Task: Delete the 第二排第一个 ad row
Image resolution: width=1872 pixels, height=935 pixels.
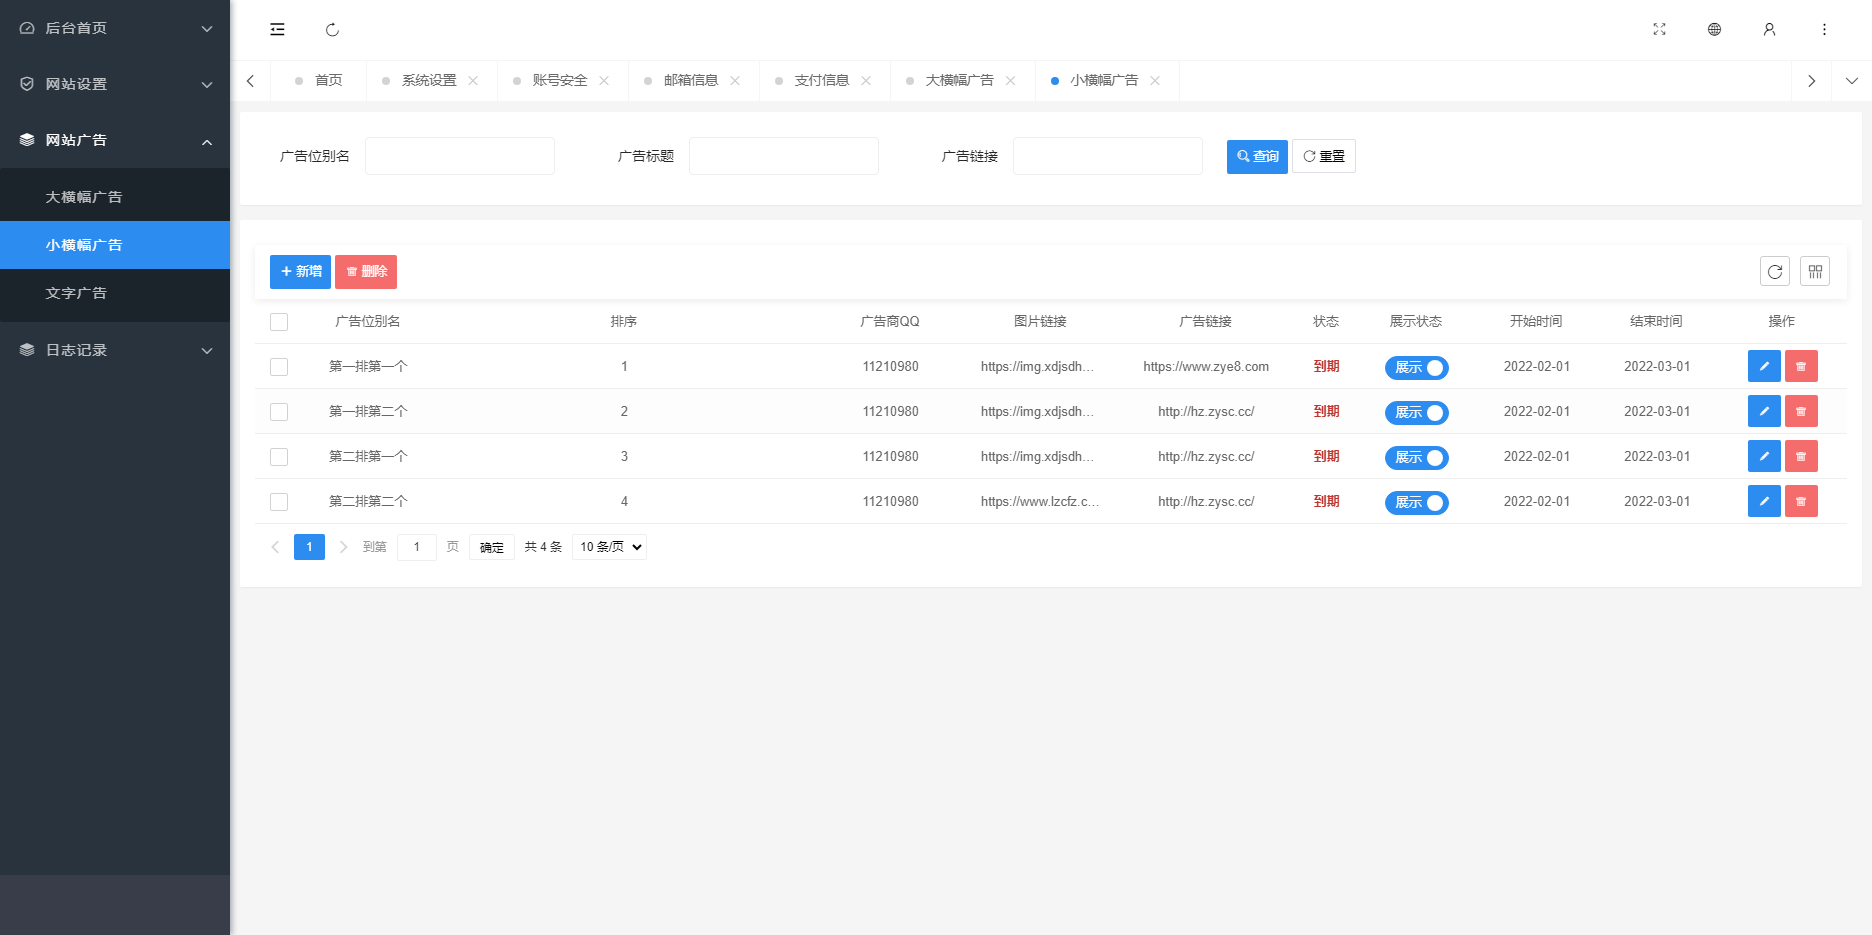Action: point(1801,456)
